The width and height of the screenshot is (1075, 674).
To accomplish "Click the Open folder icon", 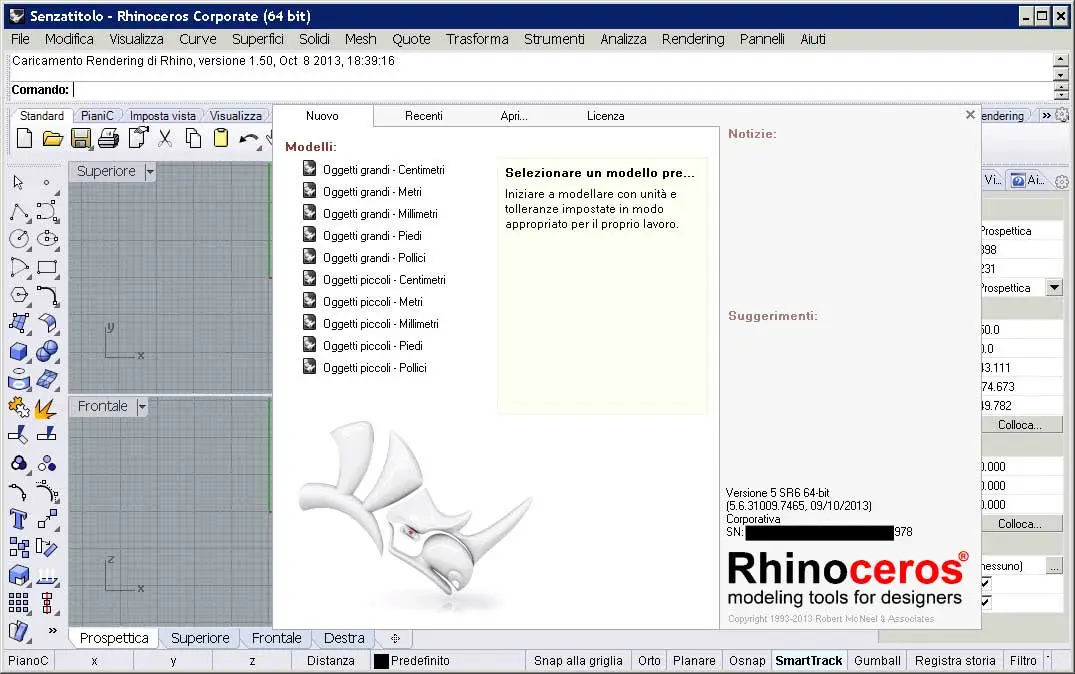I will pos(53,139).
